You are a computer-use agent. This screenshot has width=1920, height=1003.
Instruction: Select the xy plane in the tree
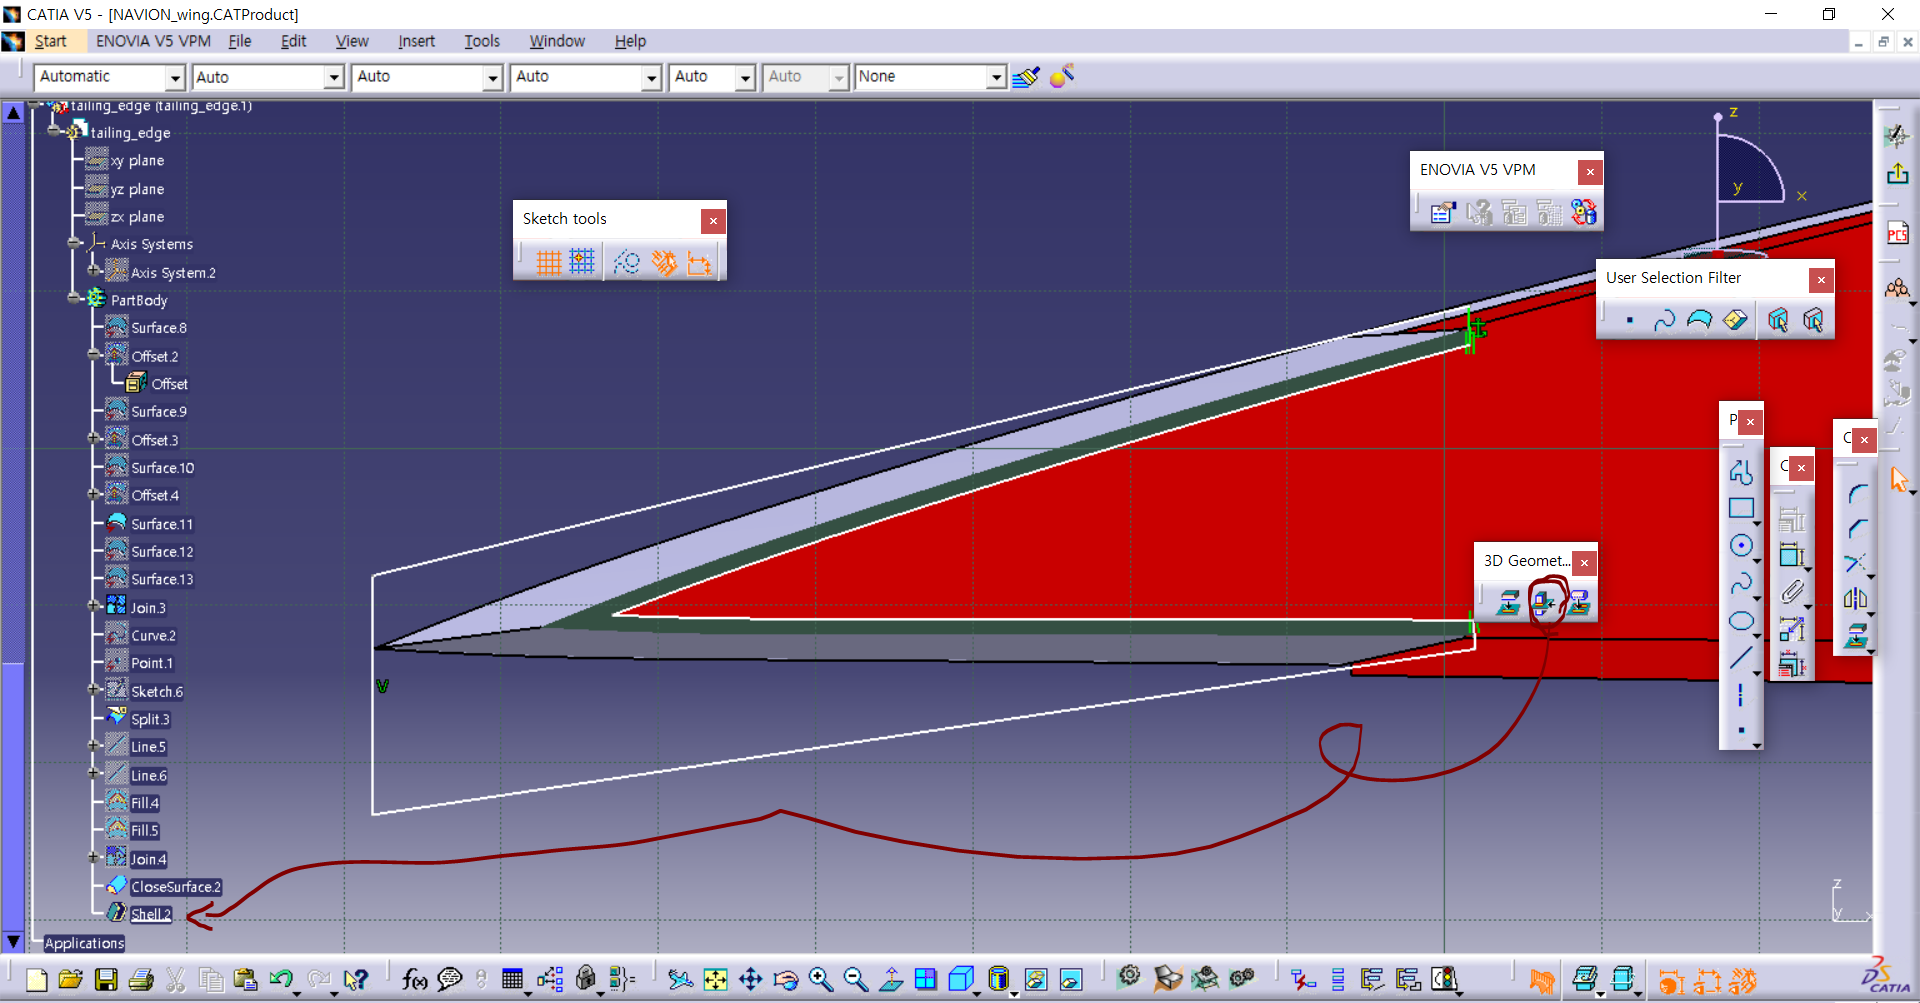[137, 161]
